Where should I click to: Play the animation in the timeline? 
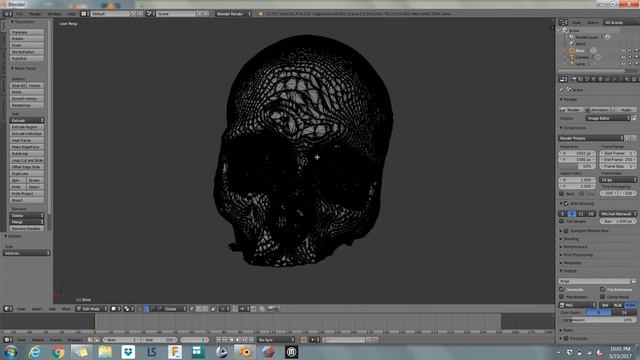[x=238, y=340]
